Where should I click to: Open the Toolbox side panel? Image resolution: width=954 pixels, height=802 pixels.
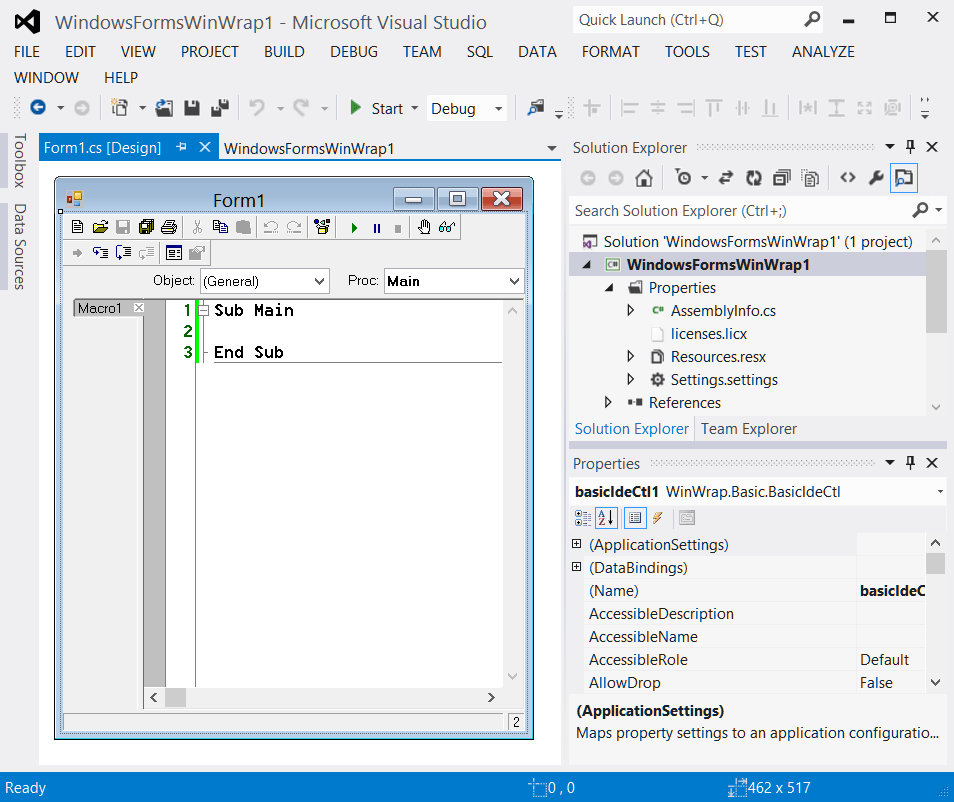pyautogui.click(x=19, y=161)
